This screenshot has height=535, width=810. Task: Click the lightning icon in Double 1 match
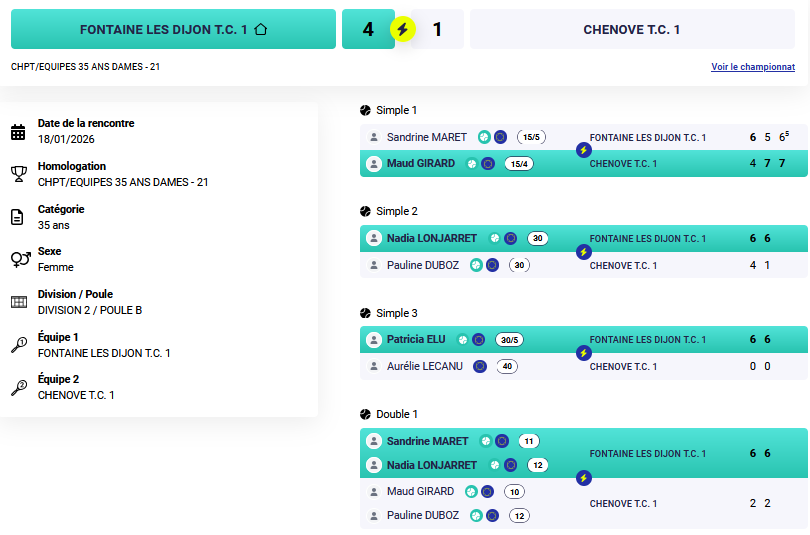584,478
